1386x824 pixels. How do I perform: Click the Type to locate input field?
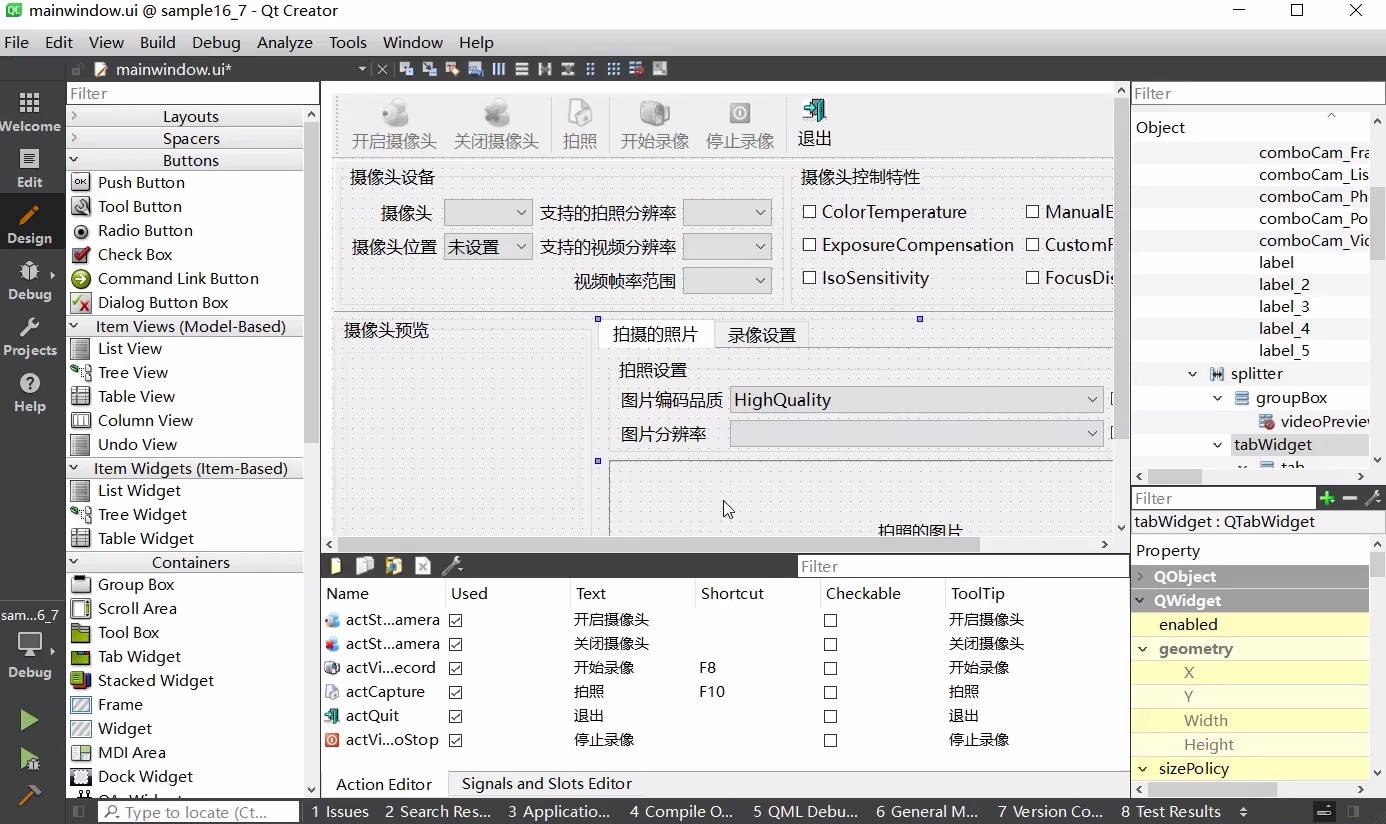pyautogui.click(x=198, y=812)
